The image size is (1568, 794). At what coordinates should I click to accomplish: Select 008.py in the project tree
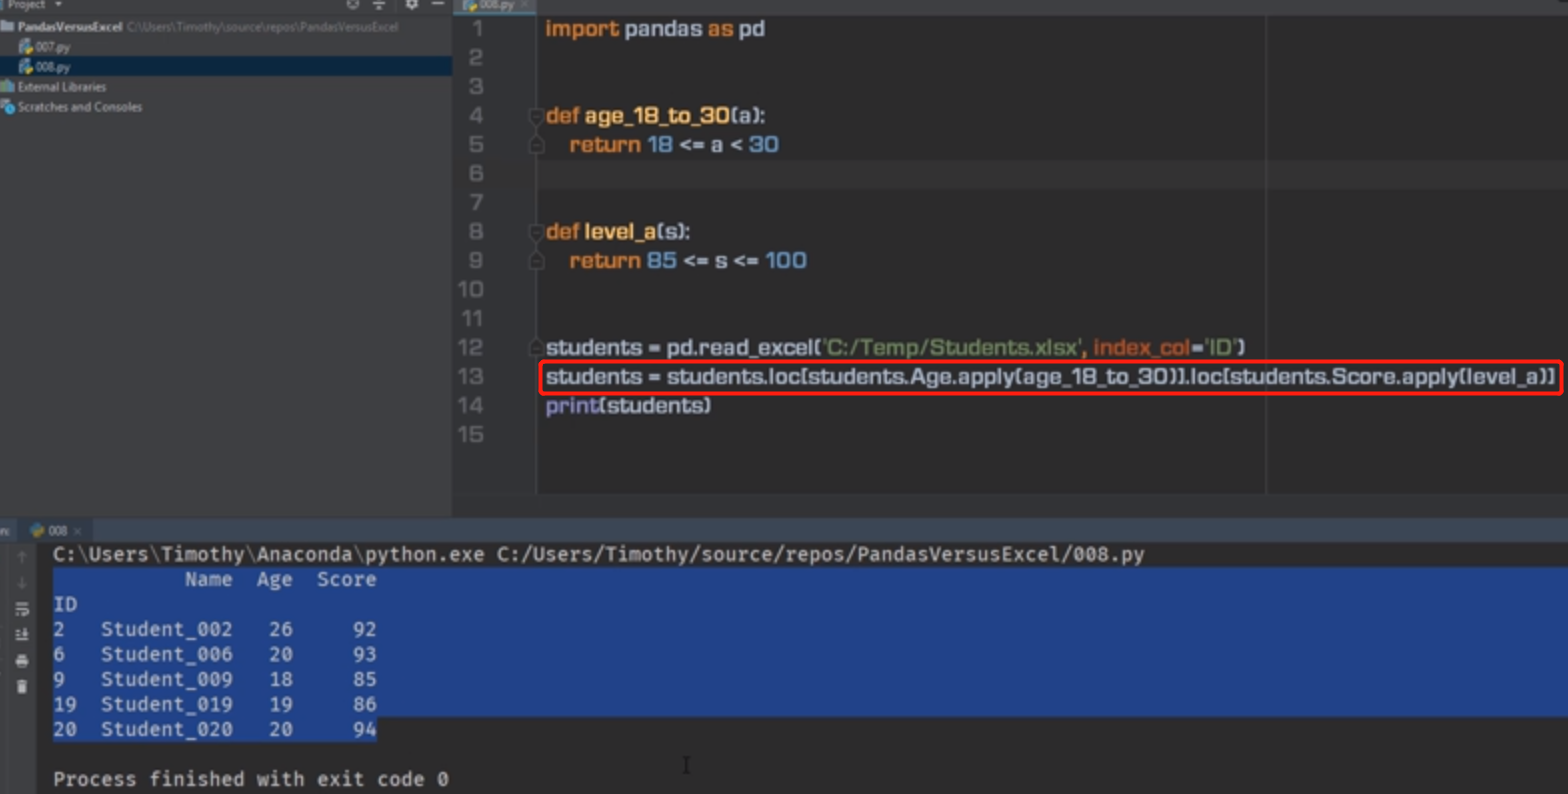coord(53,67)
